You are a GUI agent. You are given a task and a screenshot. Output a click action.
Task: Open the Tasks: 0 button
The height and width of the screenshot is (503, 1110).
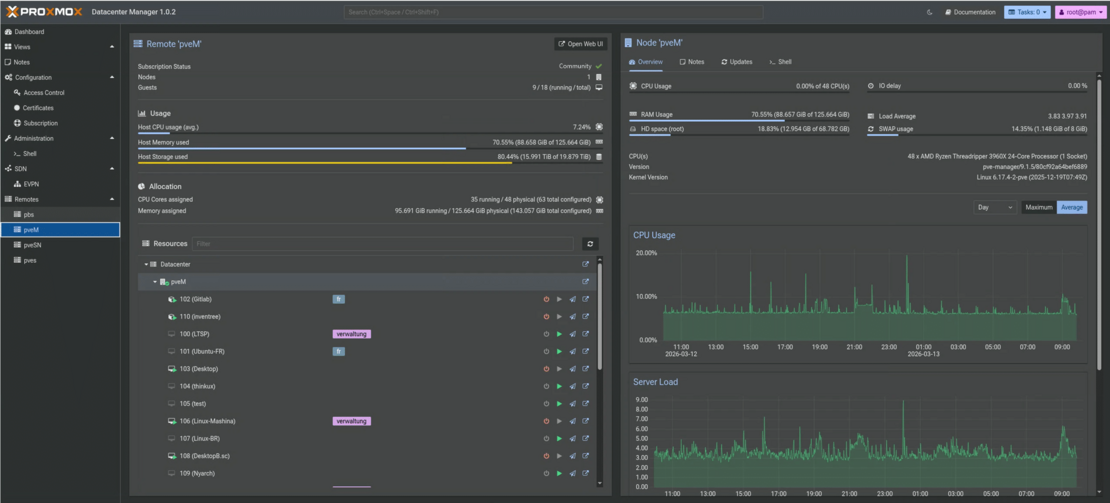(x=1027, y=12)
